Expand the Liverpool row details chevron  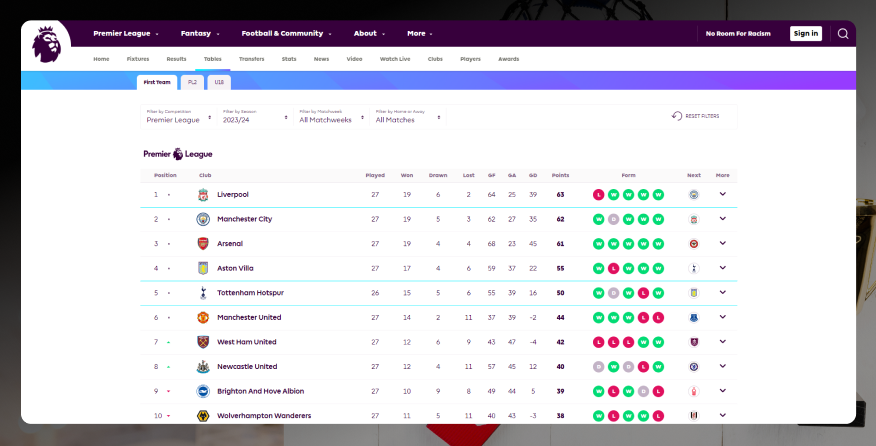point(722,194)
